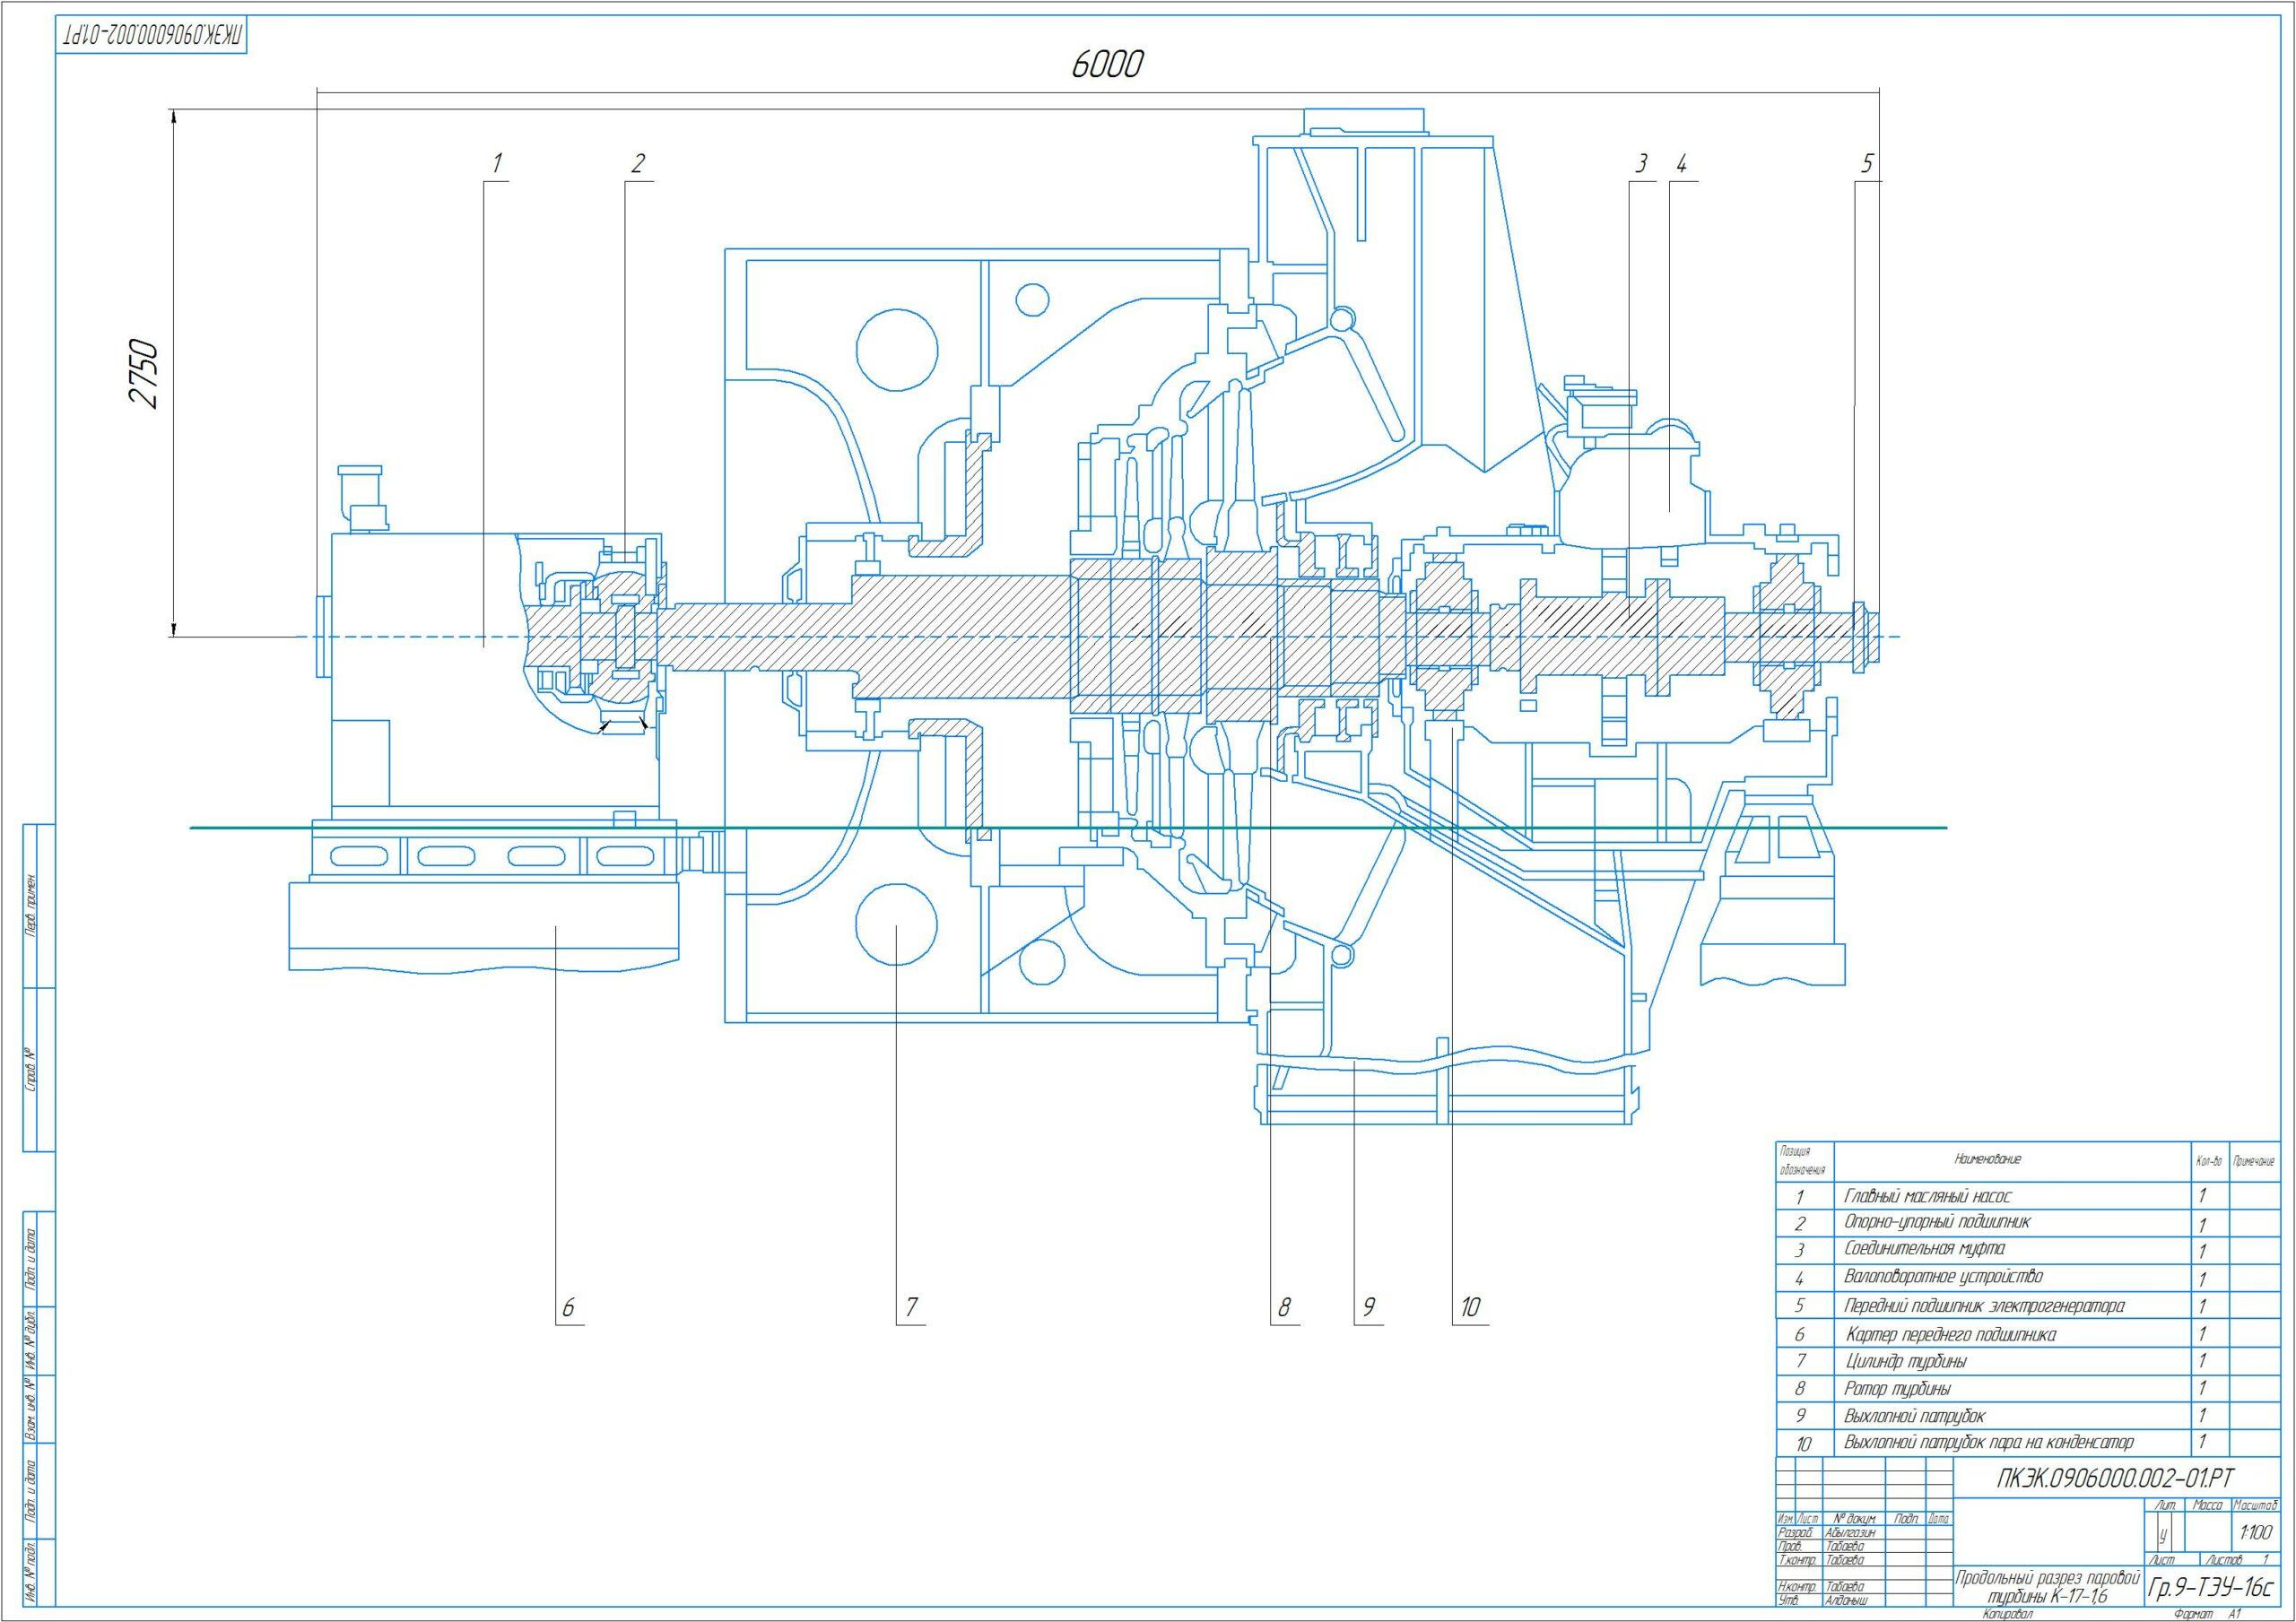Viewport: 2296px width, 1622px height.
Task: Click callout number 5 at top right
Action: [1867, 163]
